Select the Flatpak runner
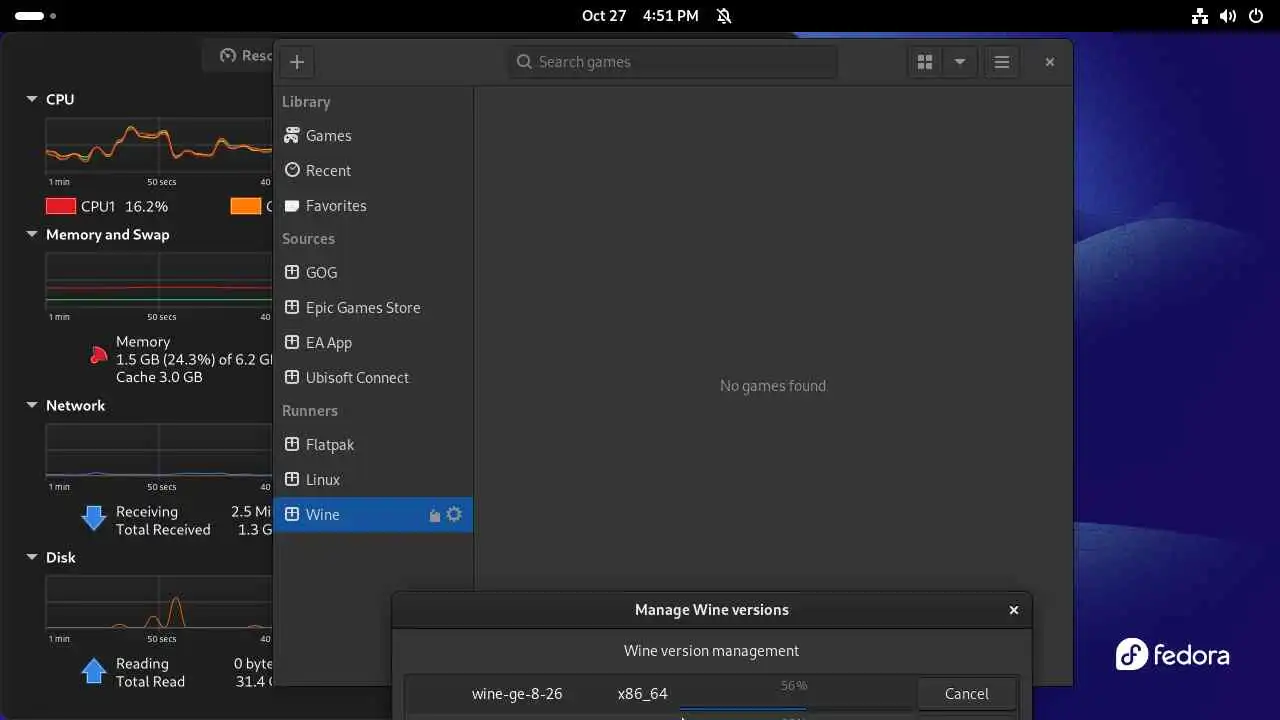 click(373, 445)
